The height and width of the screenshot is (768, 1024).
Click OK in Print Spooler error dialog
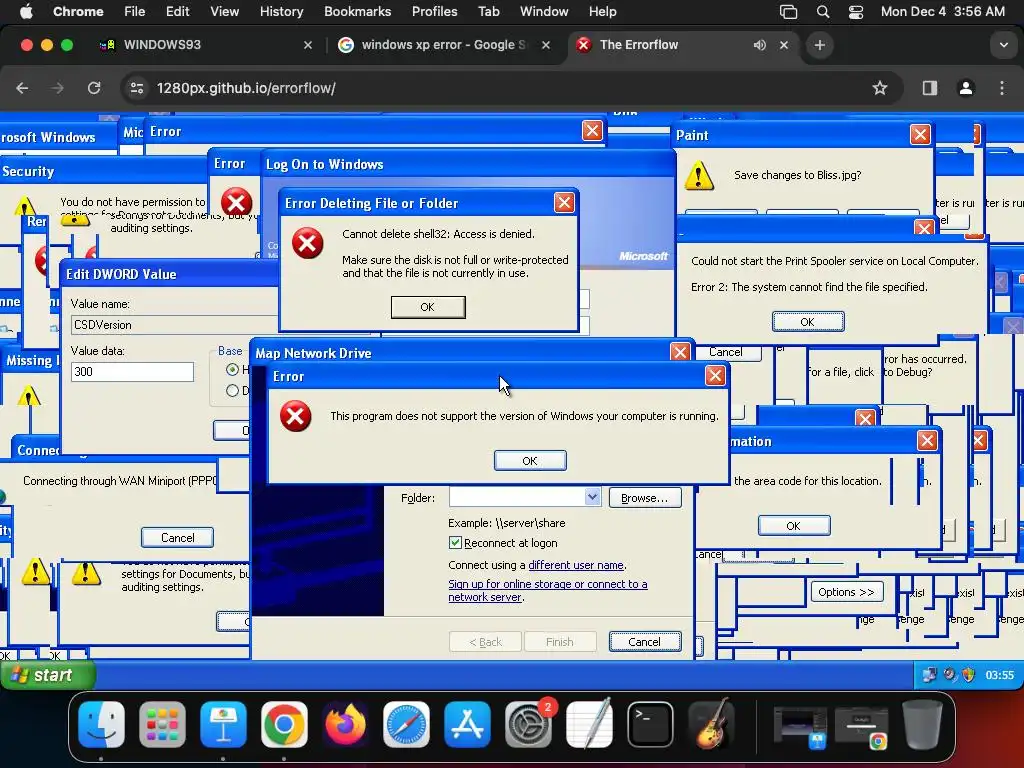[x=808, y=322]
